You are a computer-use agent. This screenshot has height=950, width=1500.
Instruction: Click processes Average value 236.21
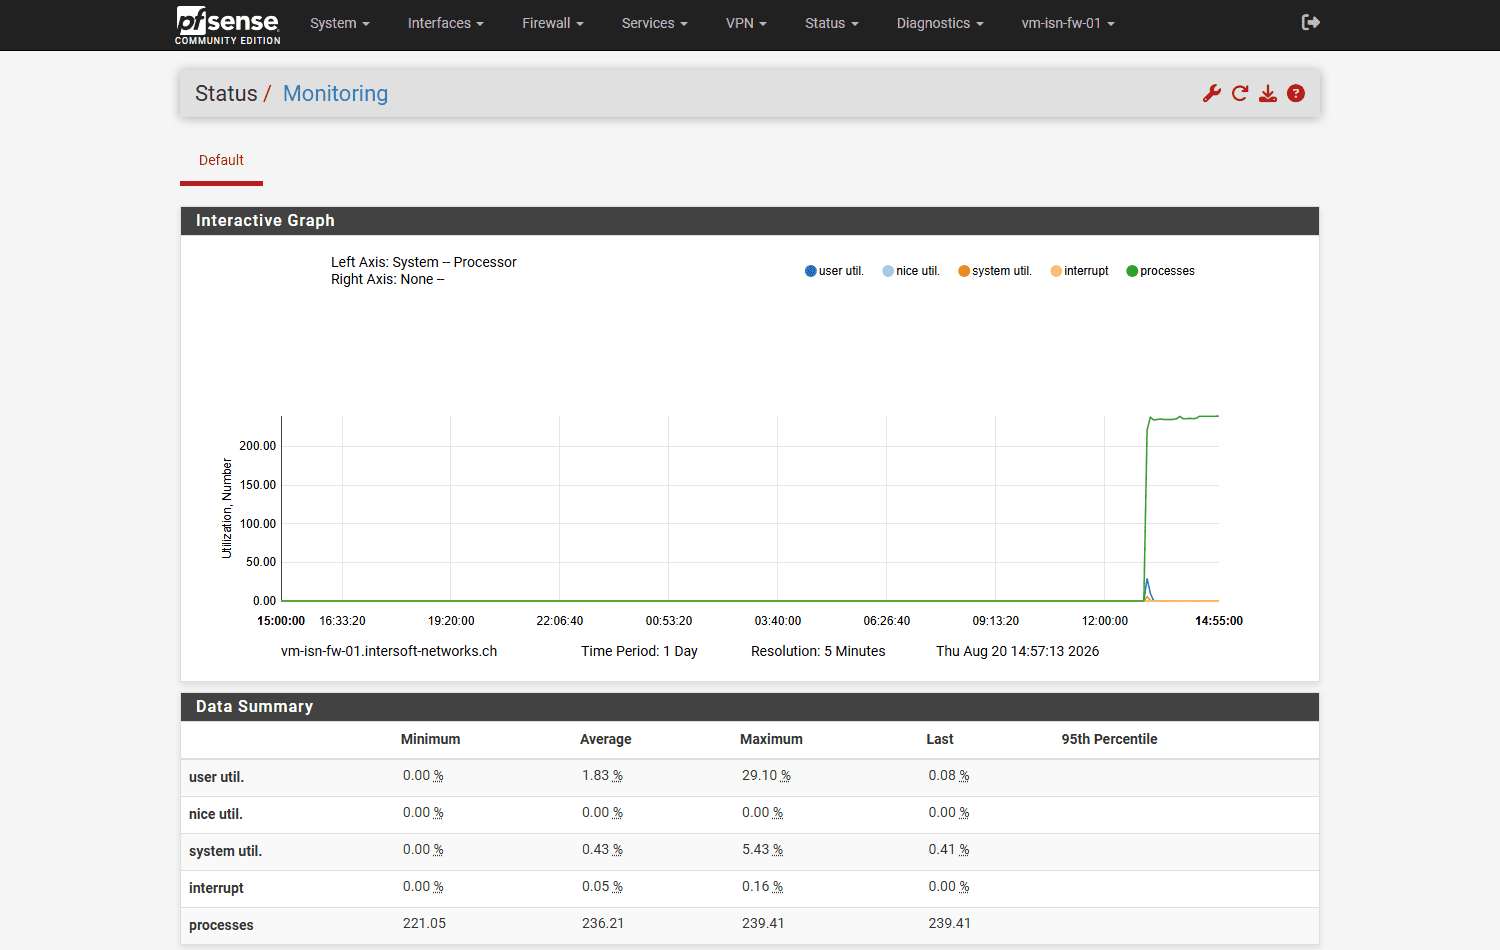(603, 923)
